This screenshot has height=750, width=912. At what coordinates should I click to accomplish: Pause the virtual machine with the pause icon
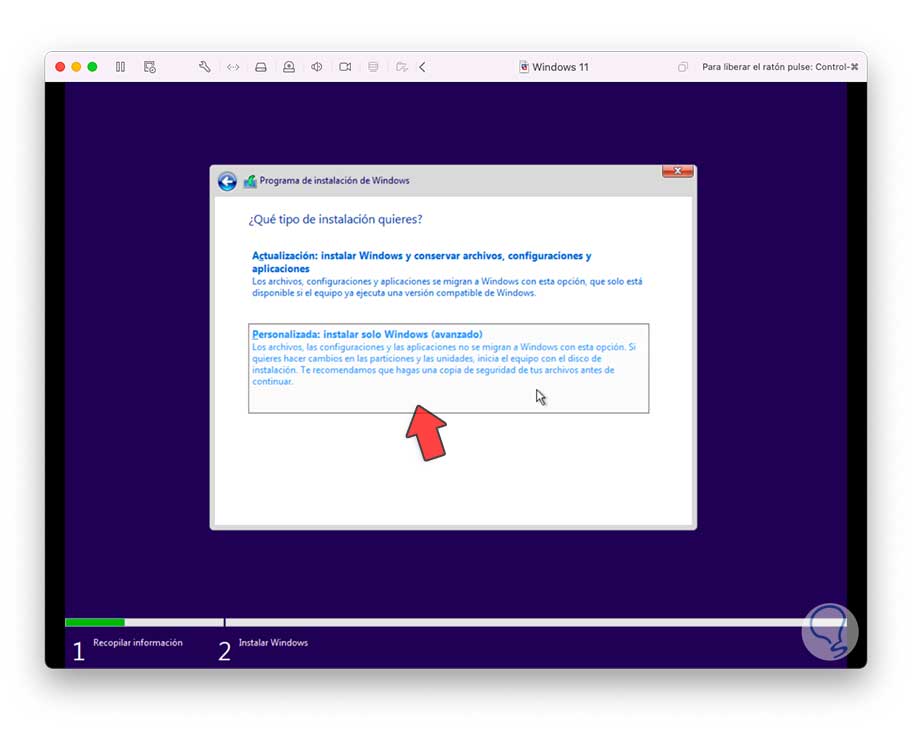pos(120,67)
